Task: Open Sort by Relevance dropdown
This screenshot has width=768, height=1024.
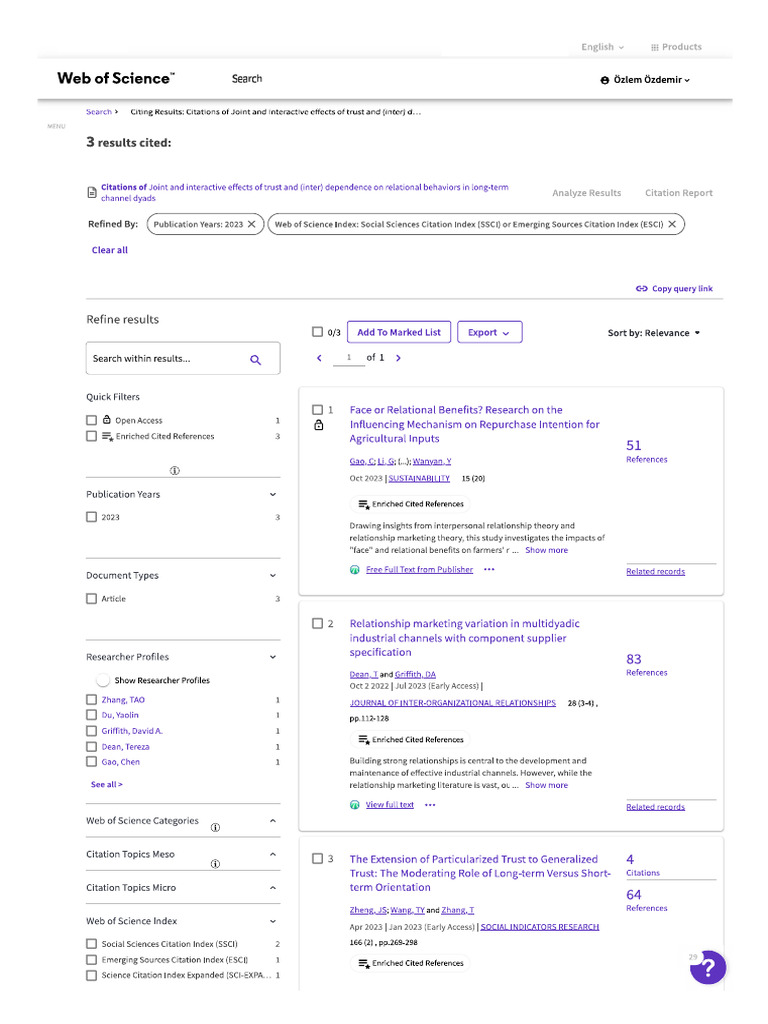Action: point(654,333)
